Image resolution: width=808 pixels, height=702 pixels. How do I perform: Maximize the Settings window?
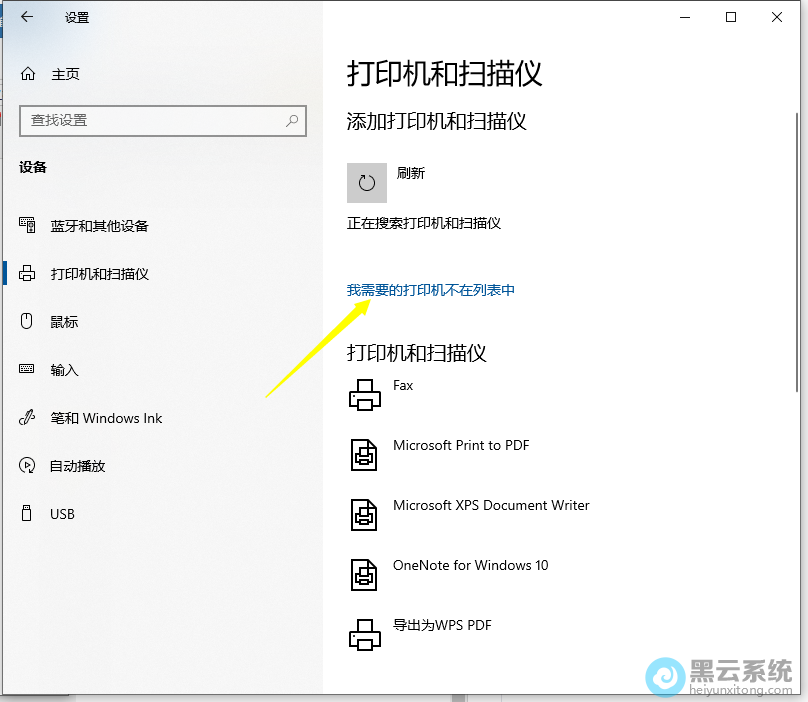click(x=731, y=17)
